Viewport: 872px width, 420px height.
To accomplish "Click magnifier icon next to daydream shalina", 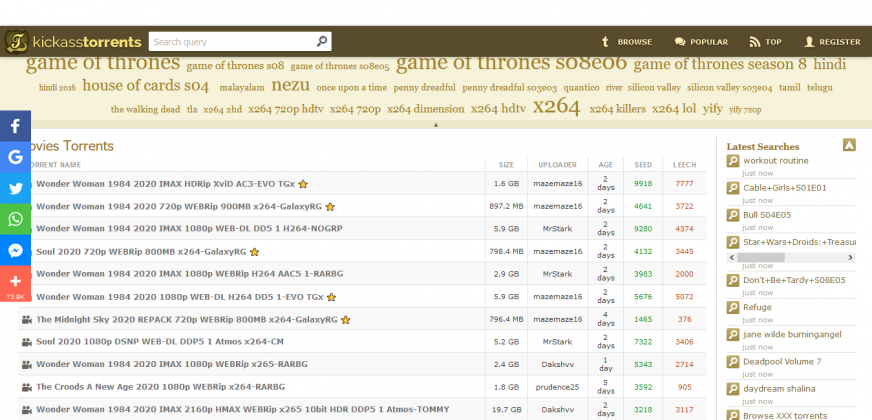I will coord(733,389).
